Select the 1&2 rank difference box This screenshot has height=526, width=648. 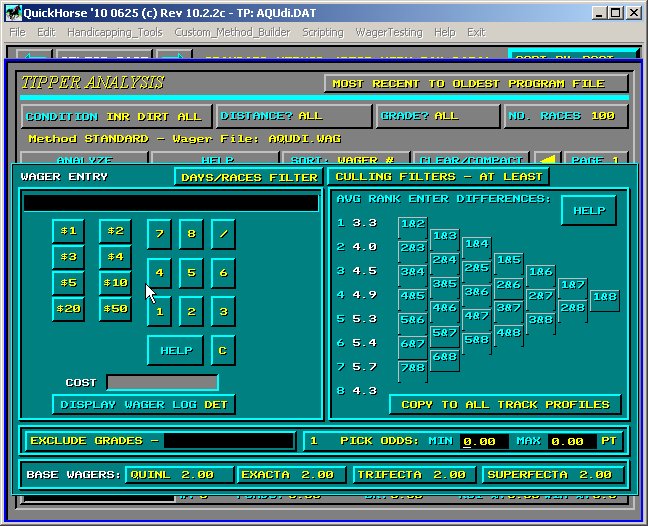pos(411,224)
